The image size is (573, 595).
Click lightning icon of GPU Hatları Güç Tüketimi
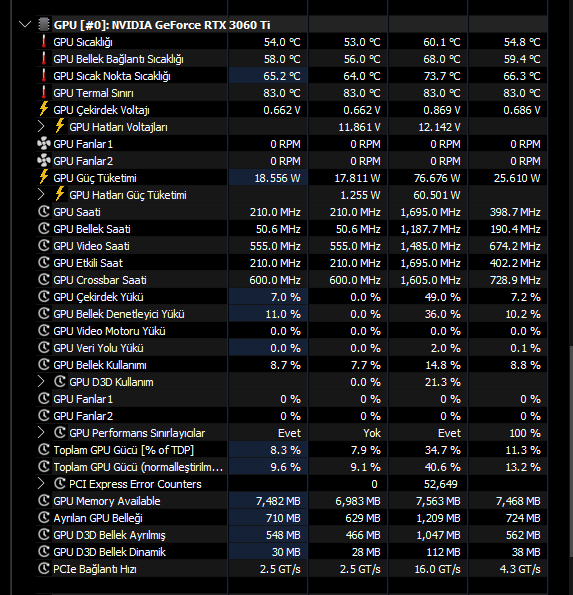[x=60, y=194]
